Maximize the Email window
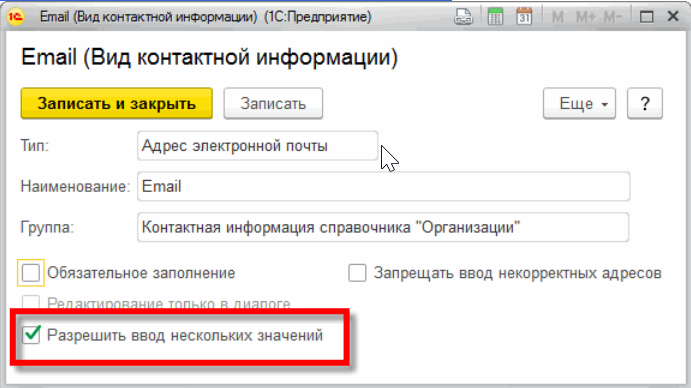The height and width of the screenshot is (388, 691). point(646,17)
